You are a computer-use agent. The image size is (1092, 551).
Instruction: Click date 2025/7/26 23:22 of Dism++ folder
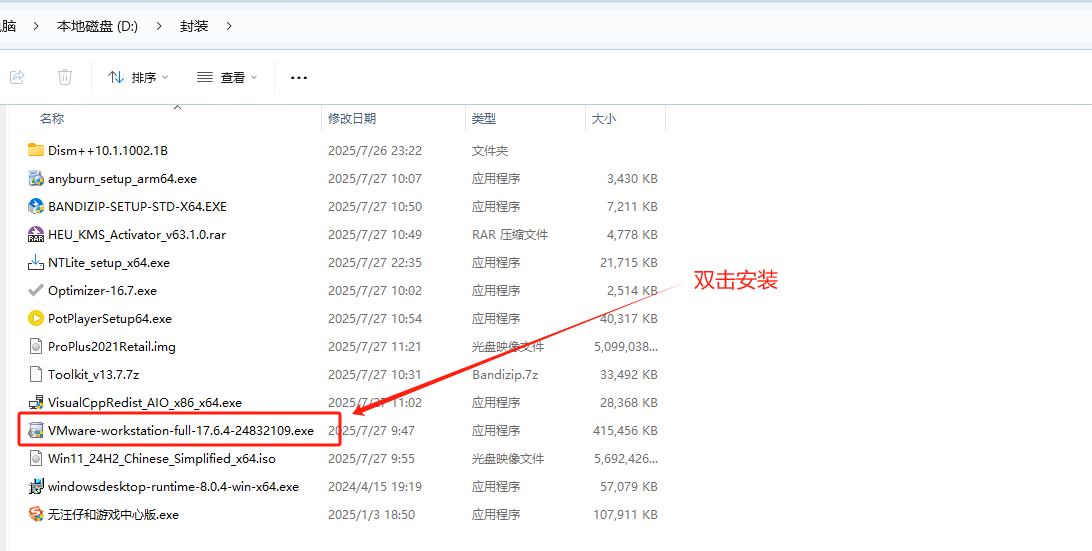[375, 150]
